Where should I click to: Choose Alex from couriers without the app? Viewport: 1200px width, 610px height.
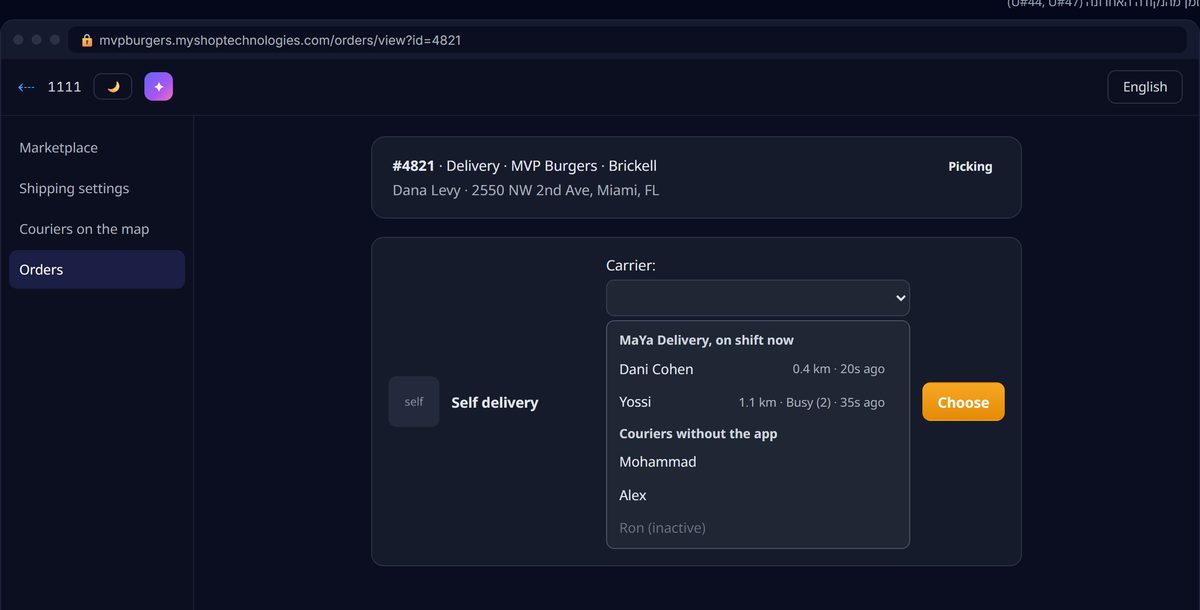point(758,495)
